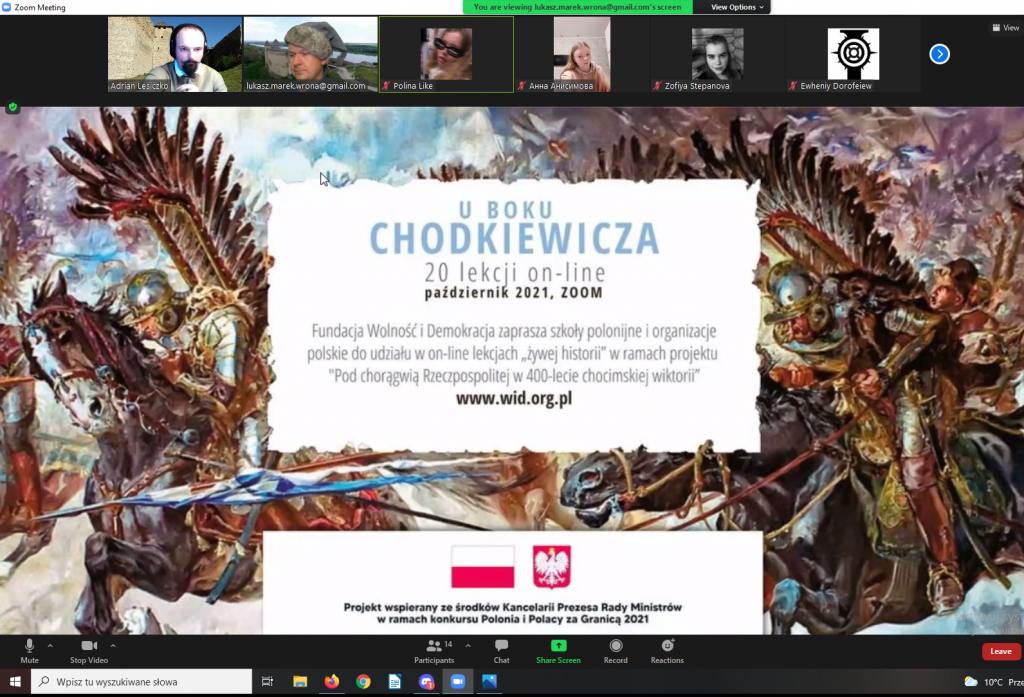Expand video options arrow beside Stop Video

pos(113,645)
